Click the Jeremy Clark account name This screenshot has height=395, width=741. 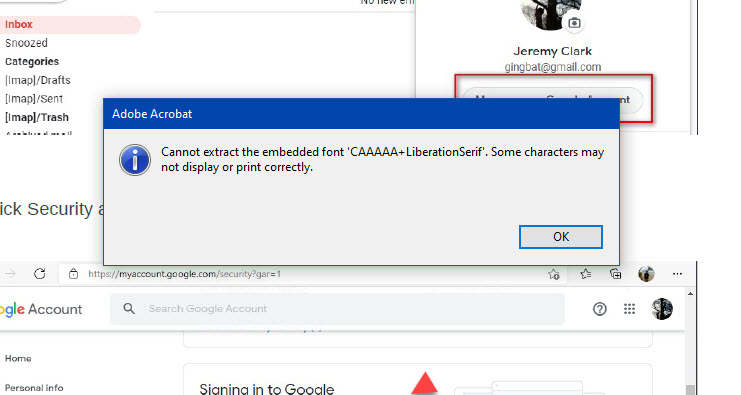pyautogui.click(x=552, y=51)
